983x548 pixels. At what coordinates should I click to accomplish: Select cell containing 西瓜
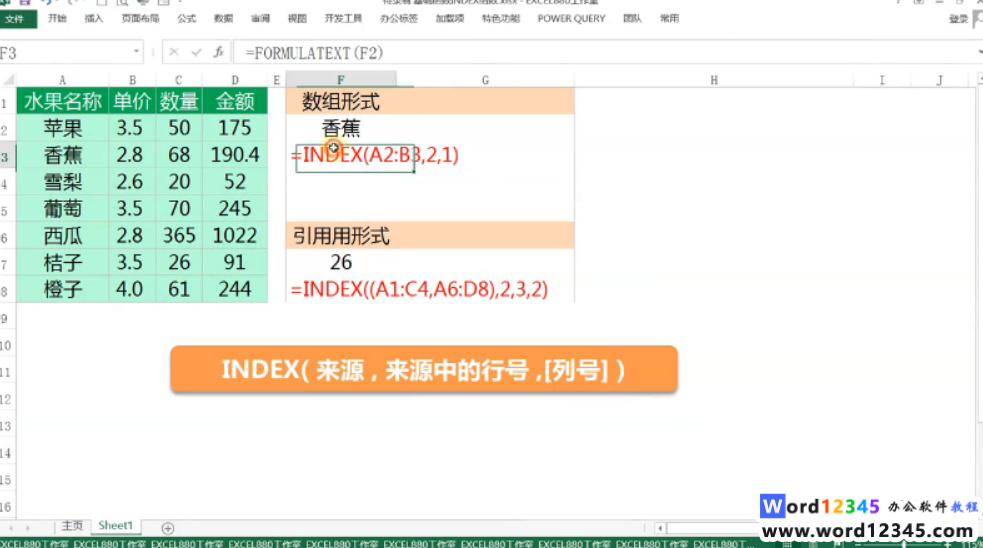pos(62,236)
